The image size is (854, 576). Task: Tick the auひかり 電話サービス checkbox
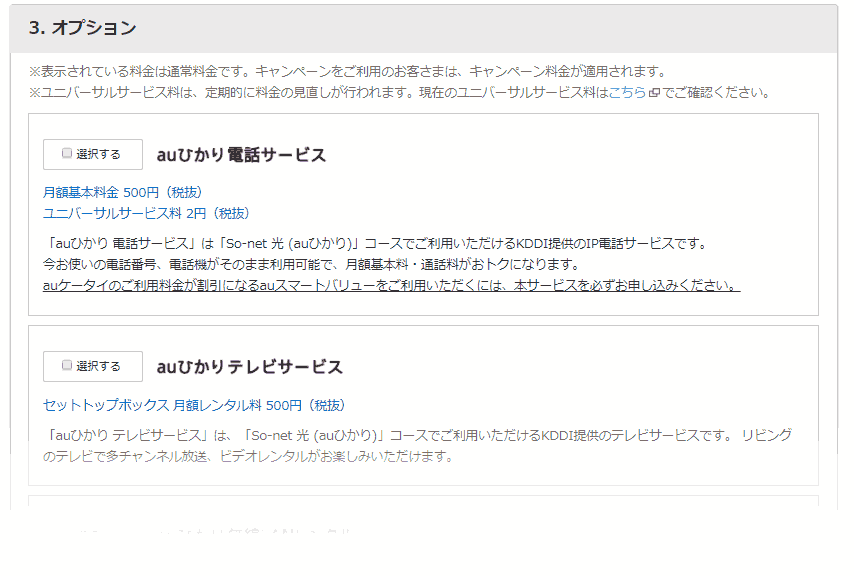(x=67, y=154)
